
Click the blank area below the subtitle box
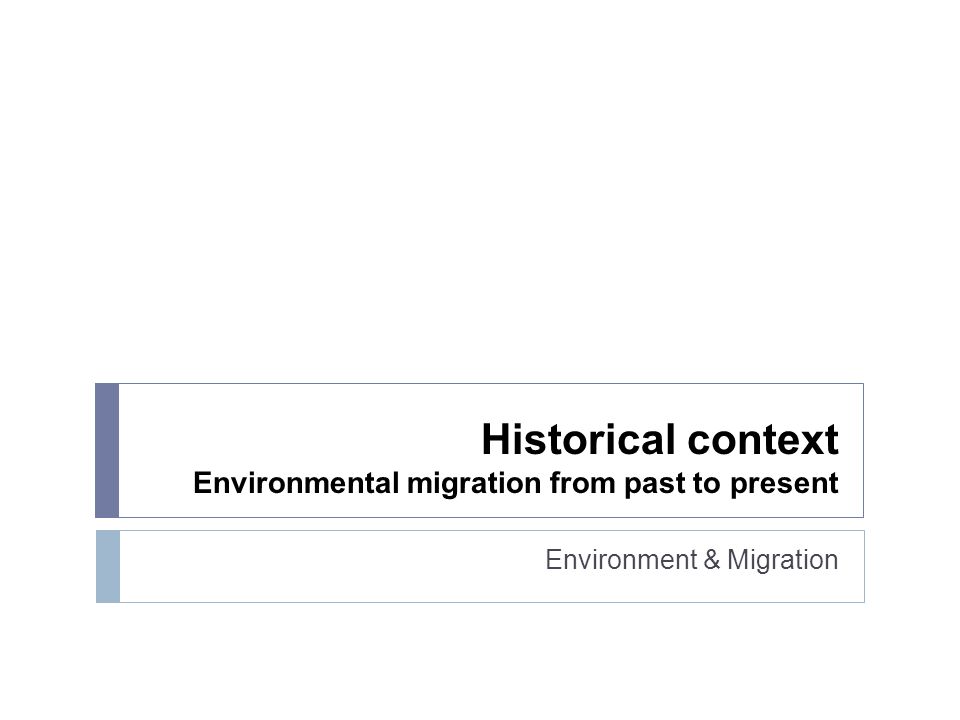[x=480, y=661]
